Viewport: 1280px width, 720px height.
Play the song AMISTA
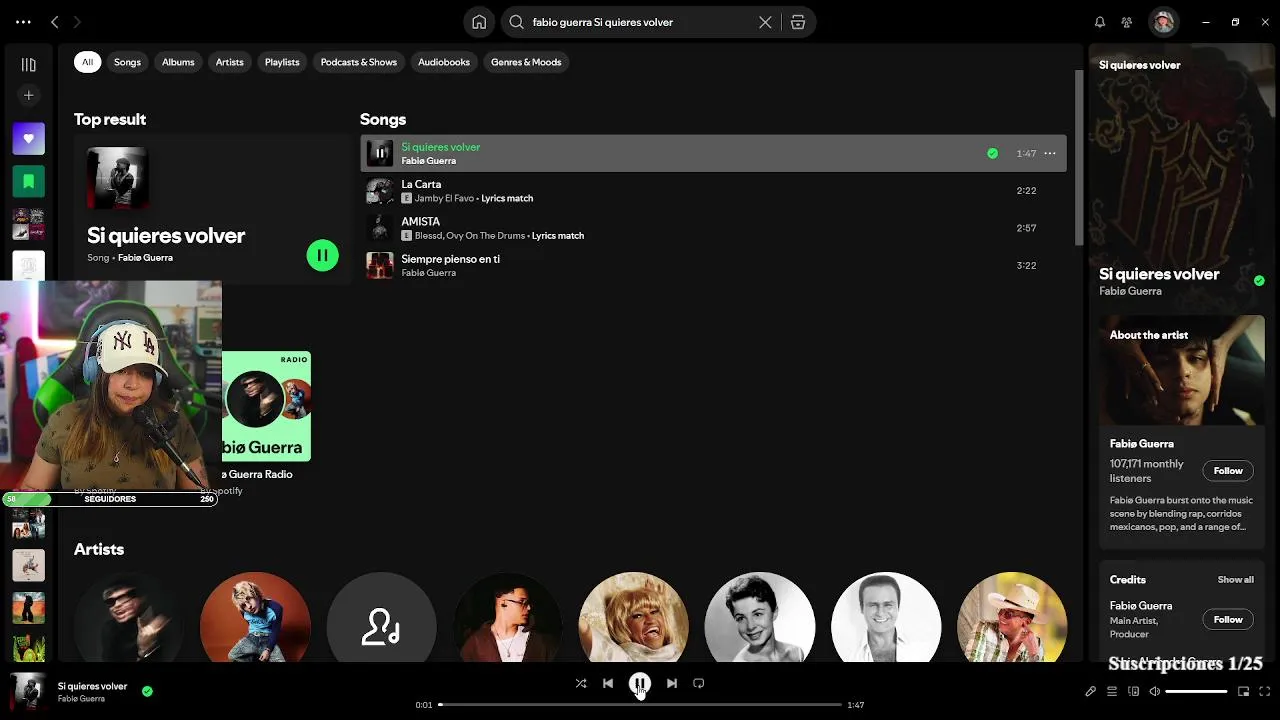click(x=713, y=228)
